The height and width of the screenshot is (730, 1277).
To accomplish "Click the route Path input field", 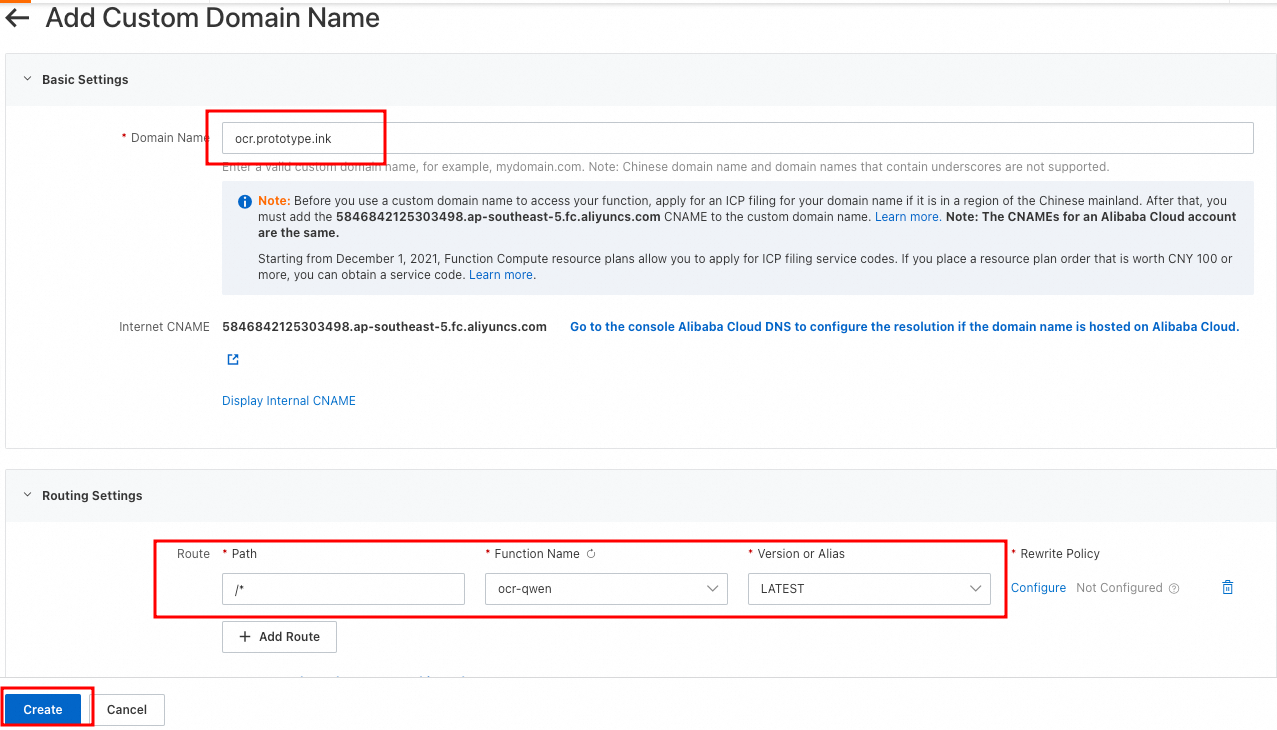I will [343, 589].
